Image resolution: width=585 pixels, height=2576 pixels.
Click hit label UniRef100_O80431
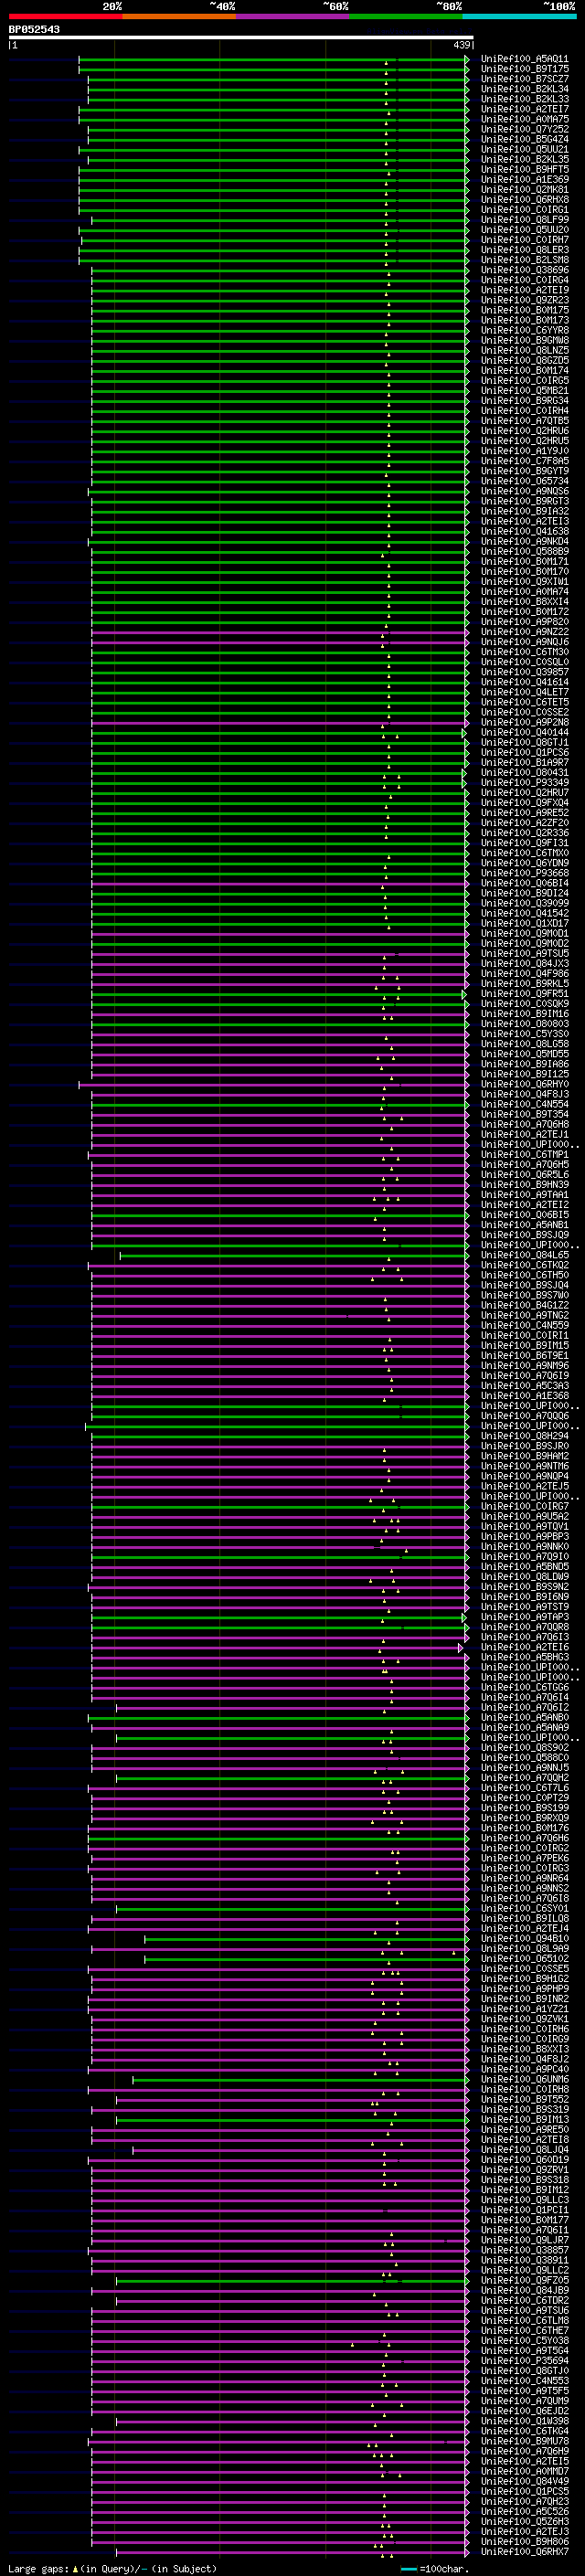[x=524, y=772]
